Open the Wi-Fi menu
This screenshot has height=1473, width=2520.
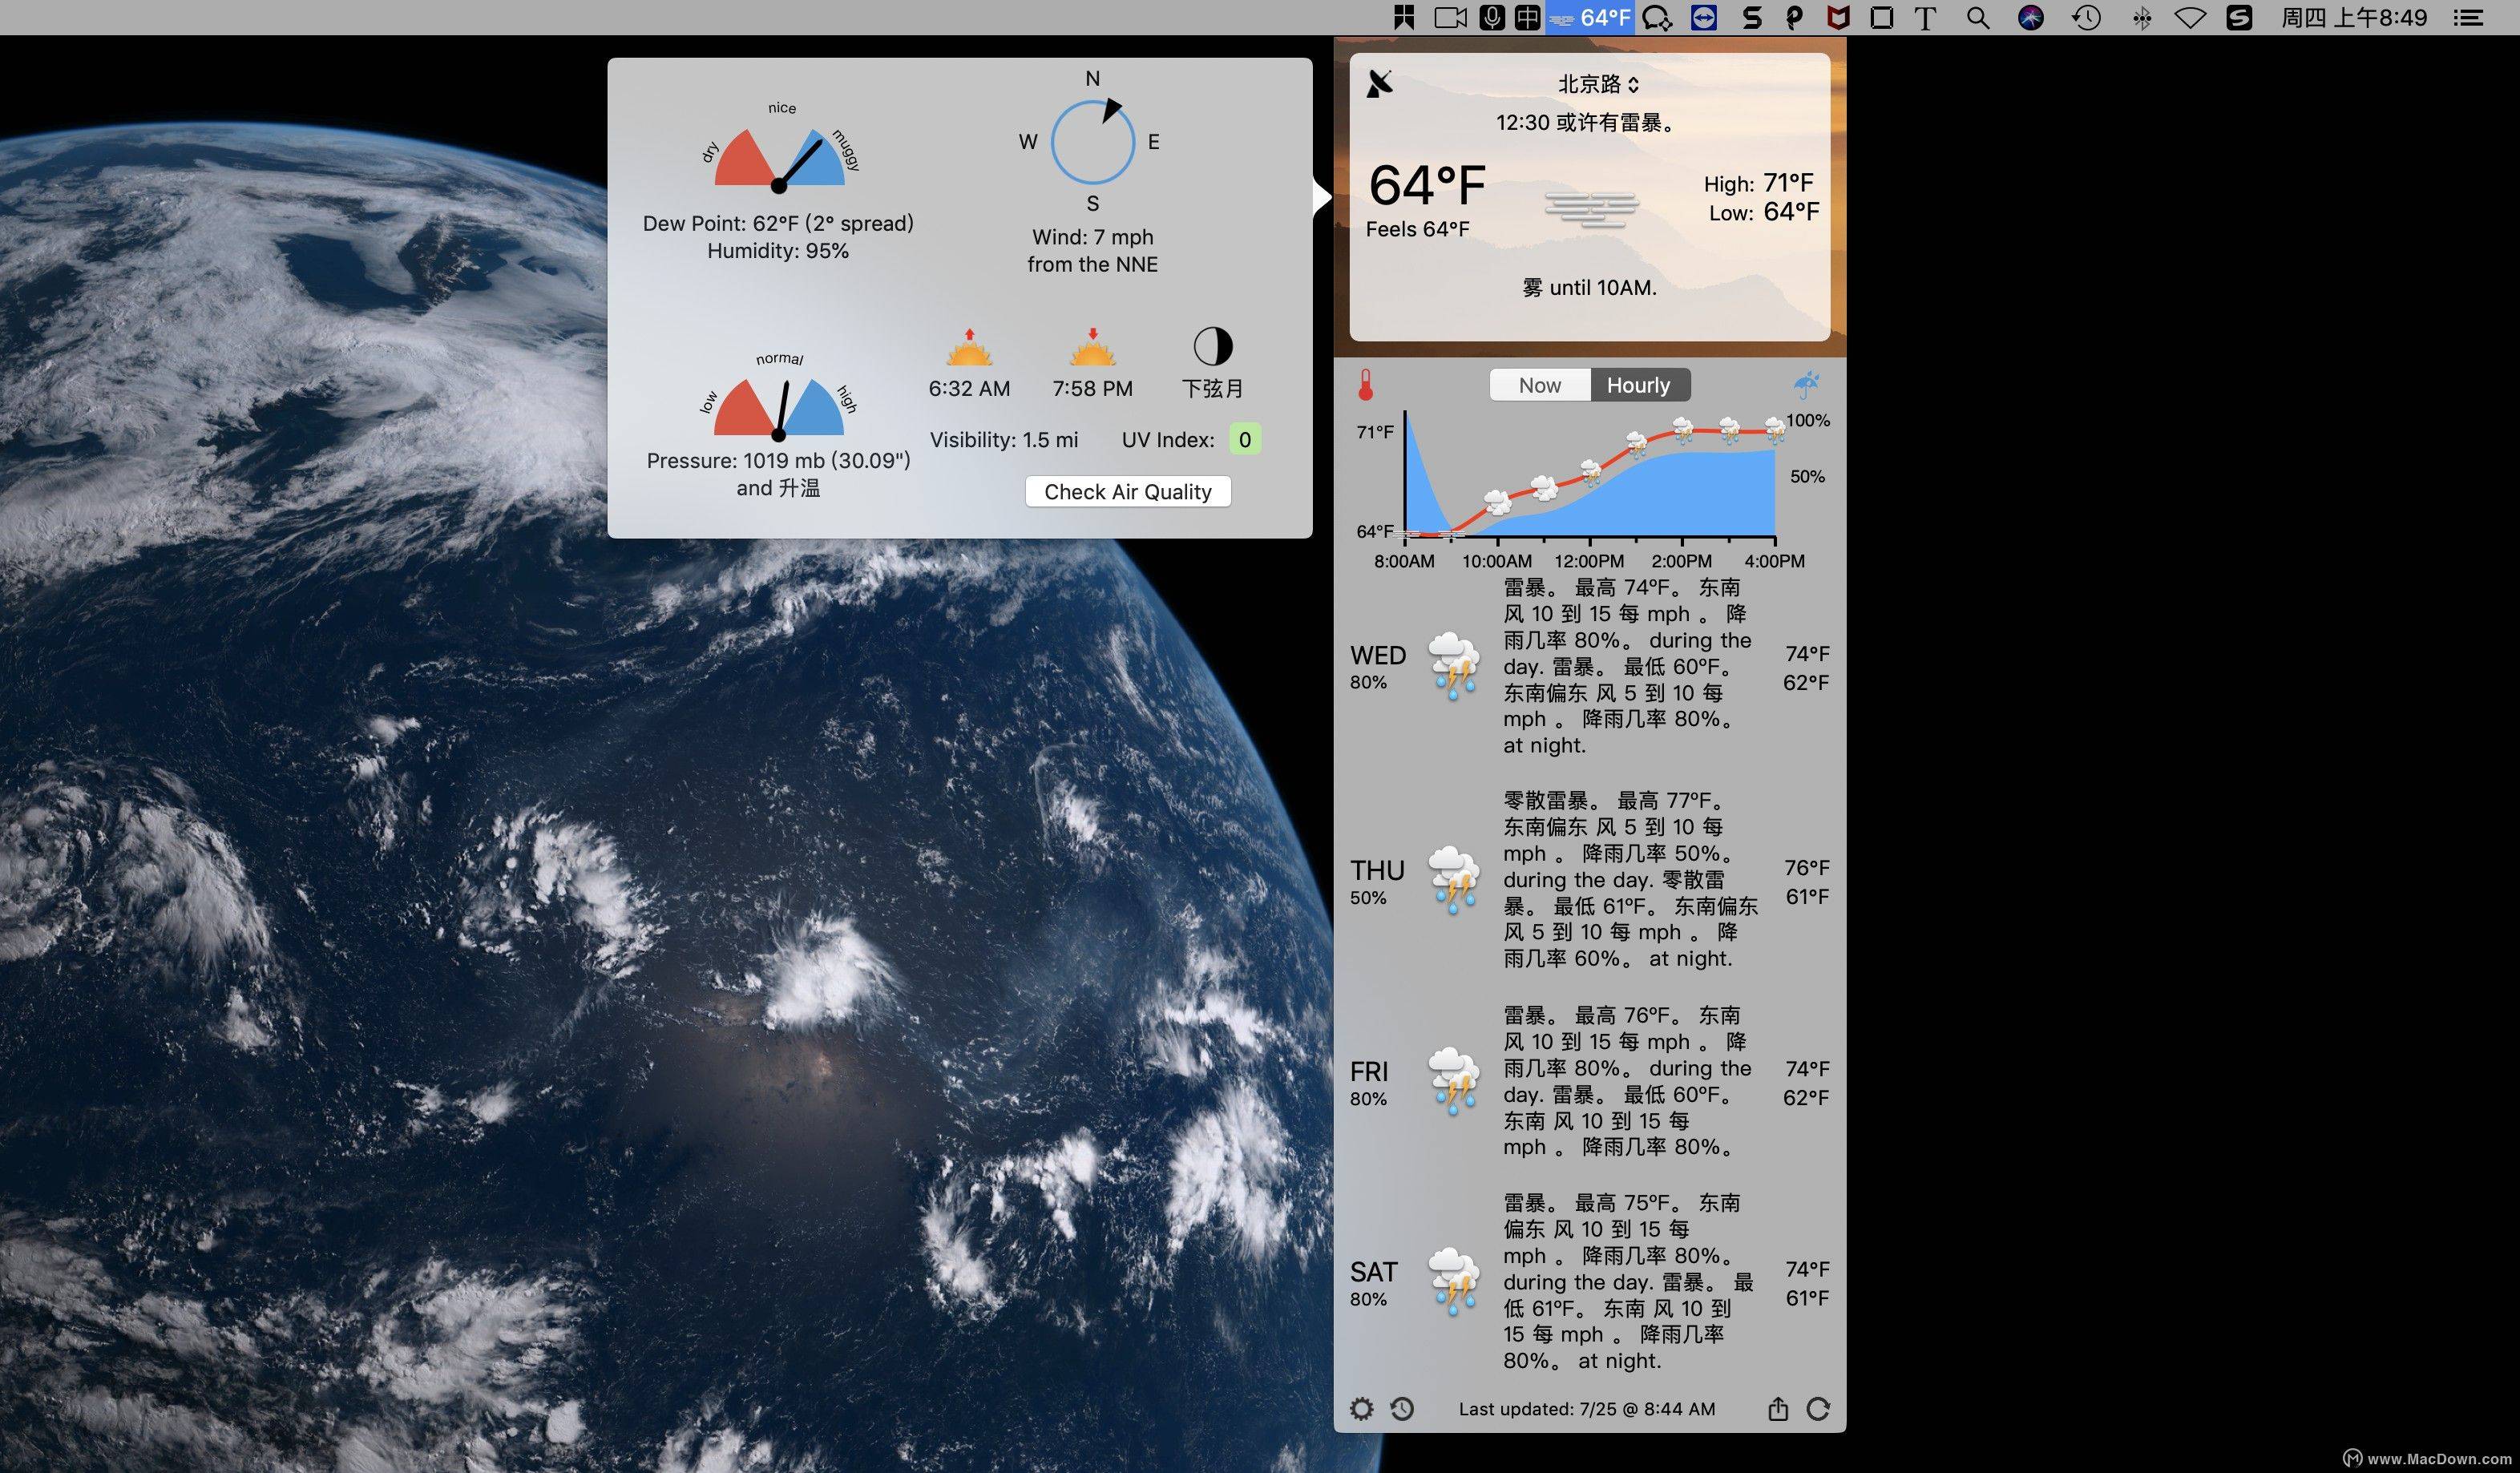(2190, 18)
